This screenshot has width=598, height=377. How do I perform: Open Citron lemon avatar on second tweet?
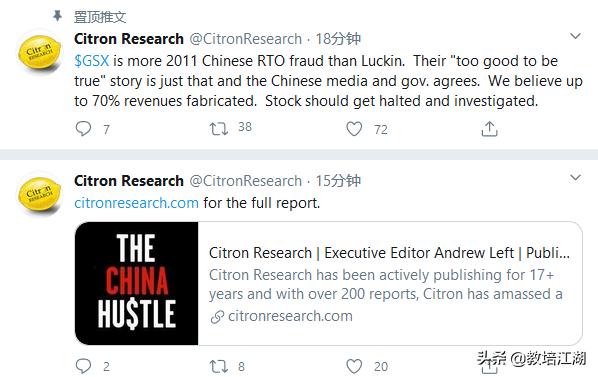pos(40,194)
